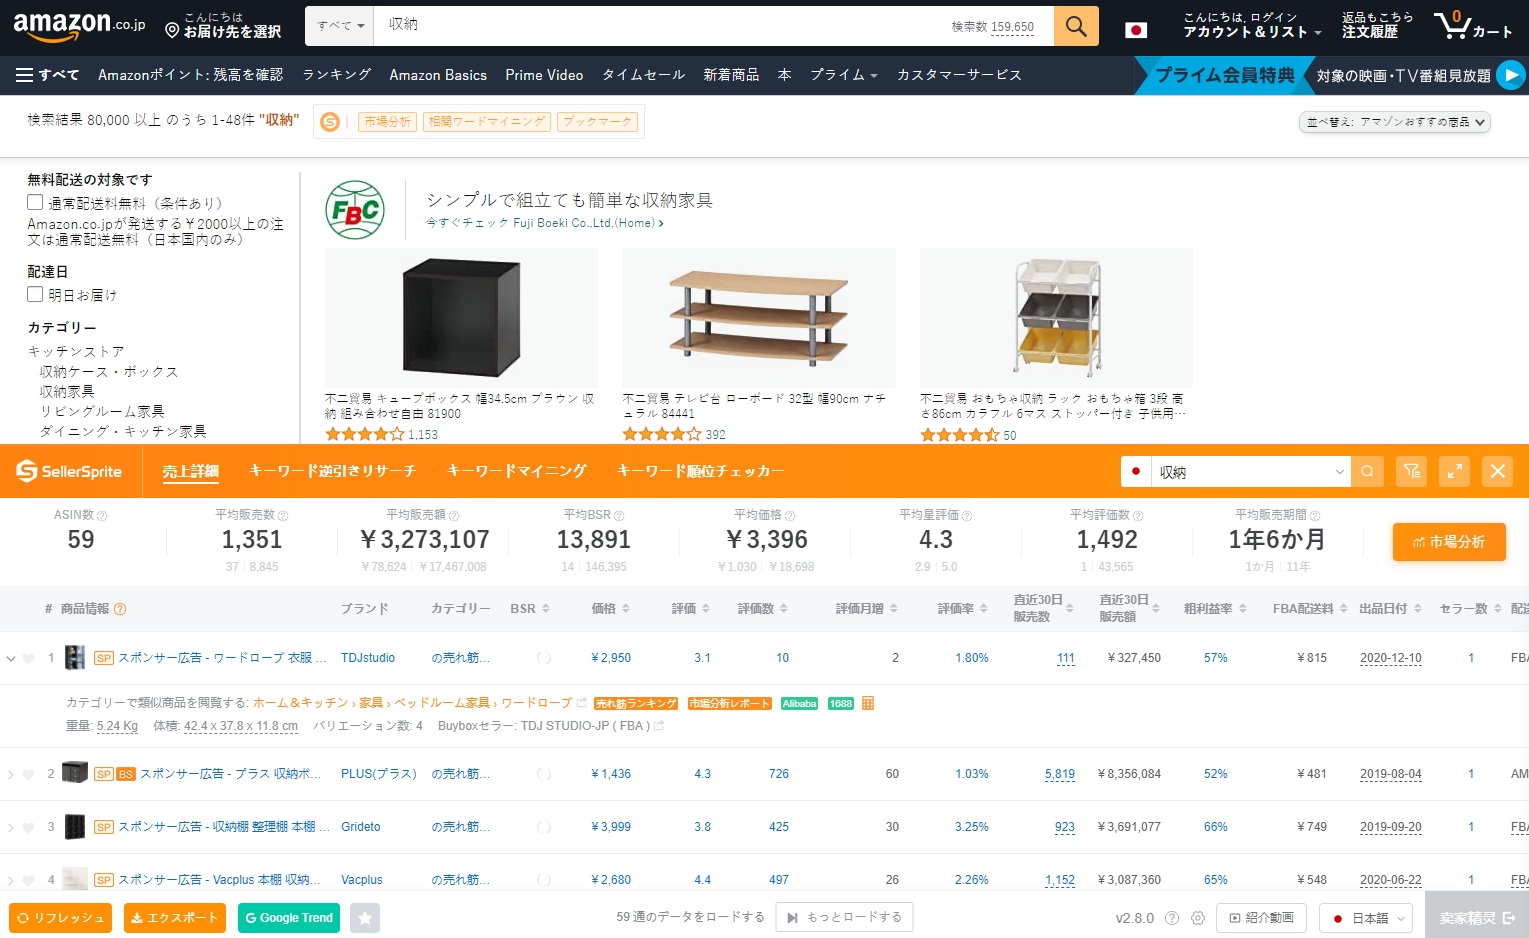Click help icon next to 平均BSR
Screen dimensions: 1529x938
coord(619,516)
